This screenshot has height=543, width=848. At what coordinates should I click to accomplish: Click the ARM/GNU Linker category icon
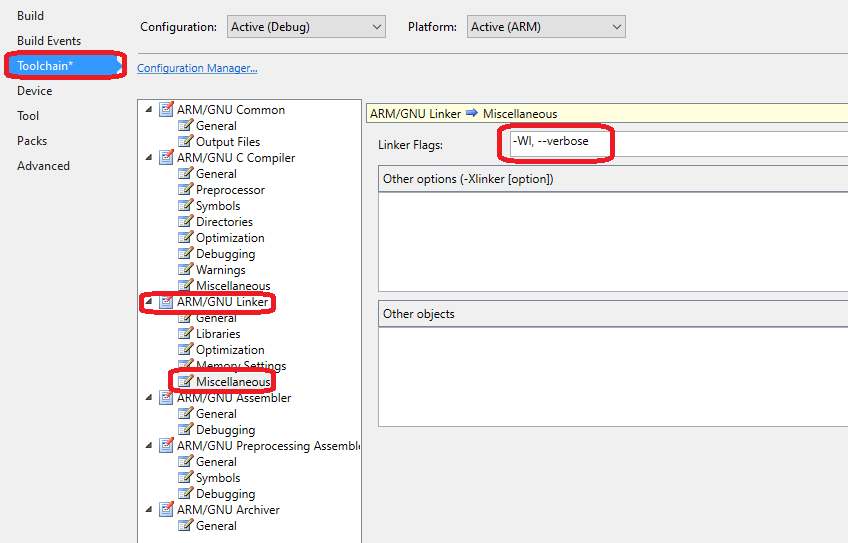(x=166, y=302)
